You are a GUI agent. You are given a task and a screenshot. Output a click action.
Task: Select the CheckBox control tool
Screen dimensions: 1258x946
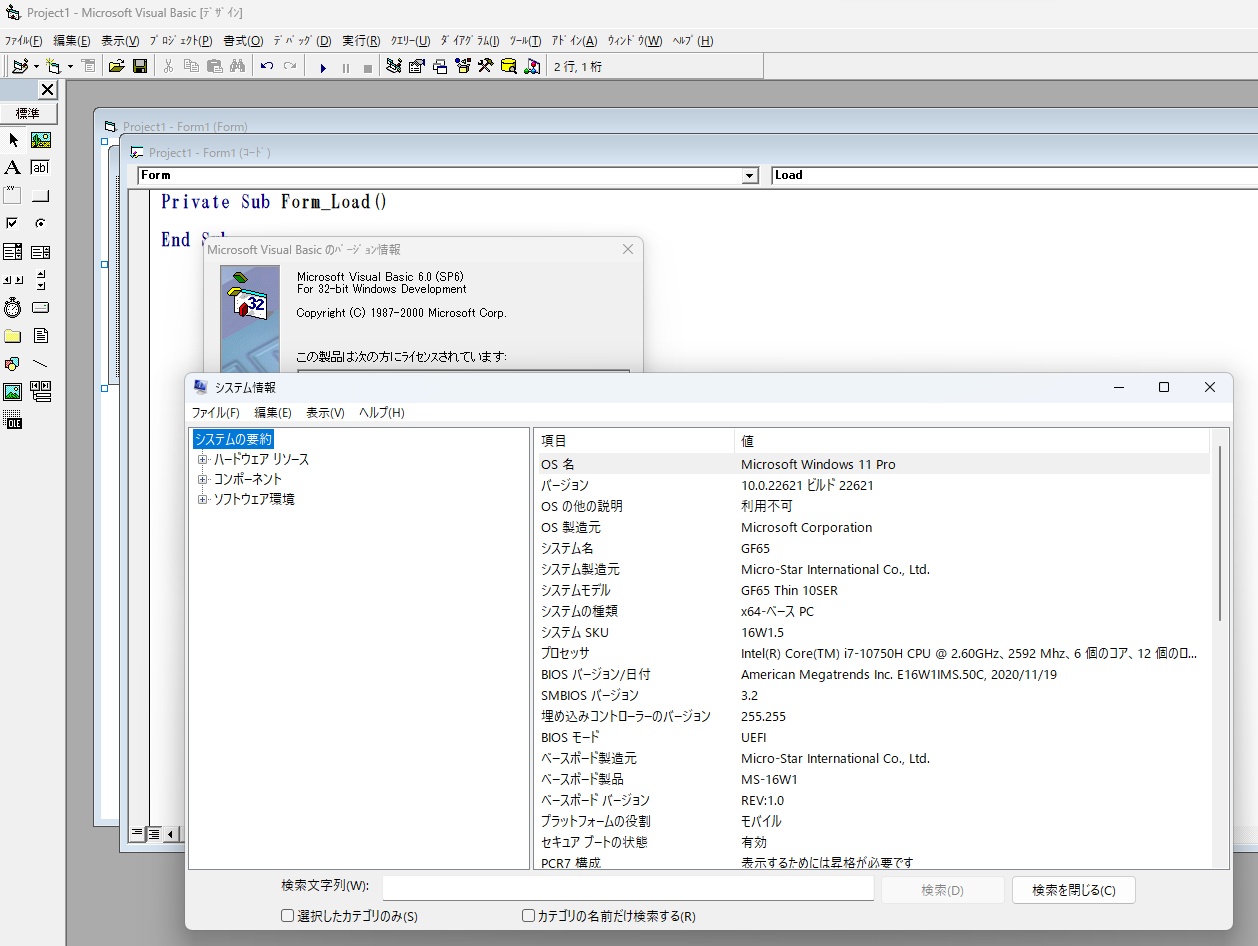pyautogui.click(x=13, y=223)
